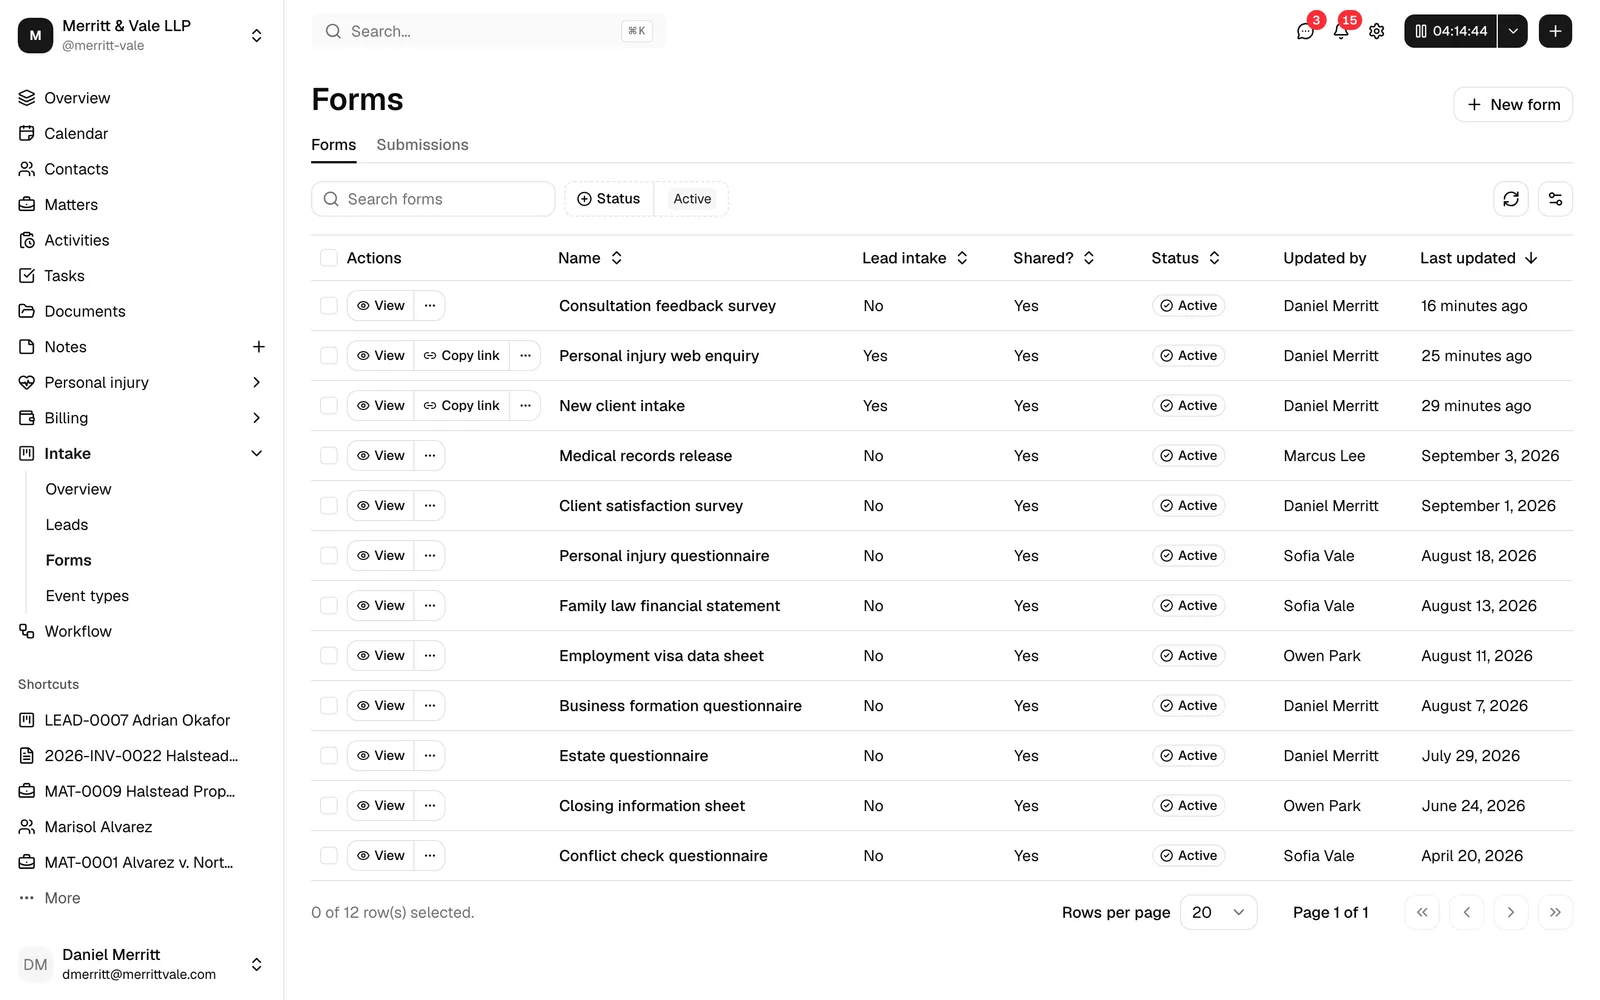Click the Search forms input field
The image size is (1600, 1000).
click(x=433, y=199)
